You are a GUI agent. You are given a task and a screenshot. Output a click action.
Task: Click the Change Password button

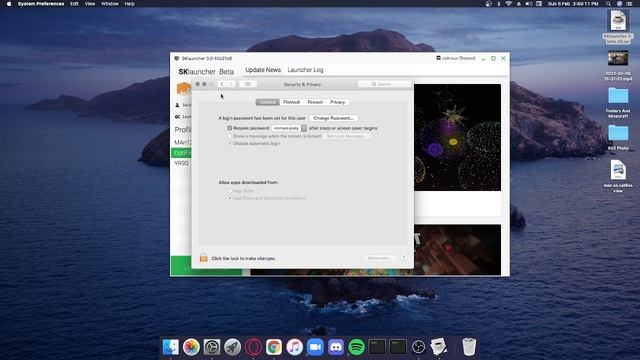(333, 118)
